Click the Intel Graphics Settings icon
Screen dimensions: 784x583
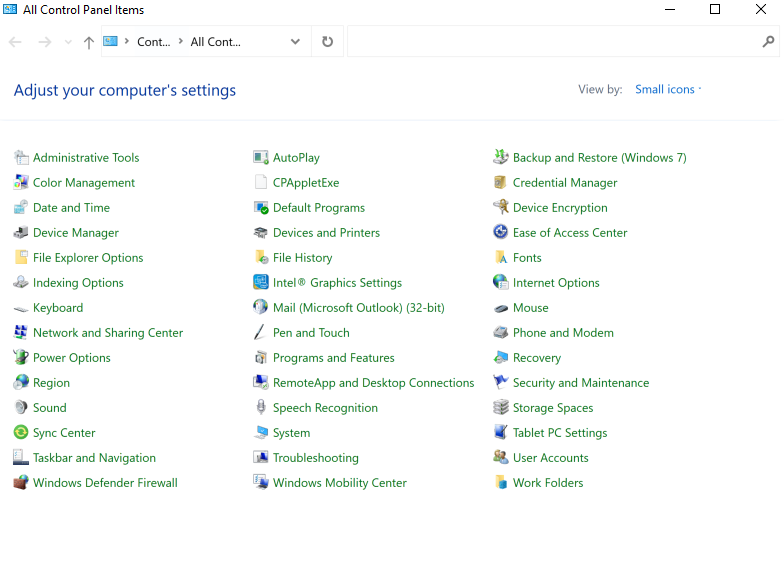261,283
